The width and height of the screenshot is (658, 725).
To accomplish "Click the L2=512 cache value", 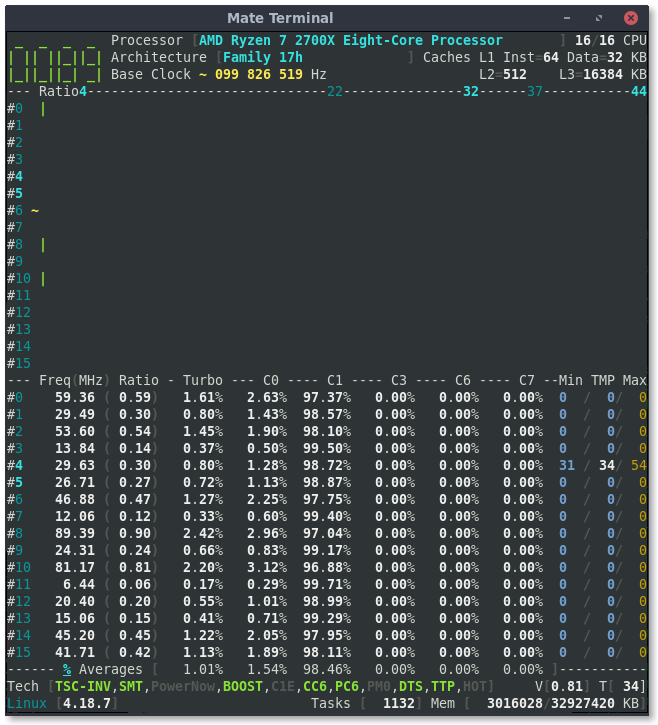I will pos(503,74).
